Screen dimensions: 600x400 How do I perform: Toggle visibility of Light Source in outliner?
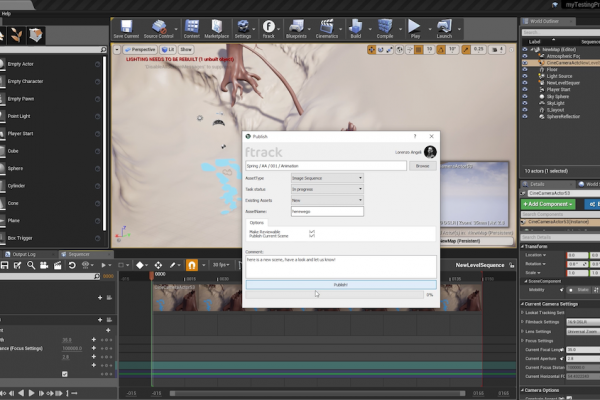point(525,76)
